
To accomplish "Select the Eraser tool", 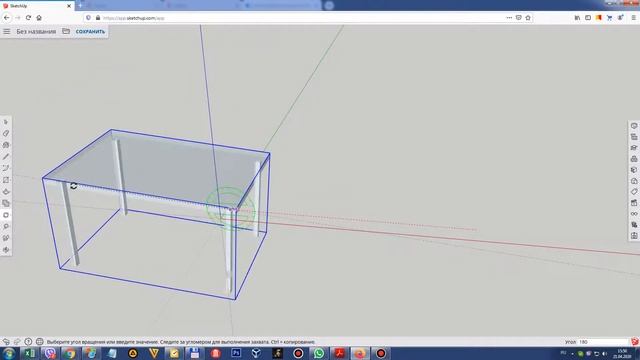I will click(6, 133).
